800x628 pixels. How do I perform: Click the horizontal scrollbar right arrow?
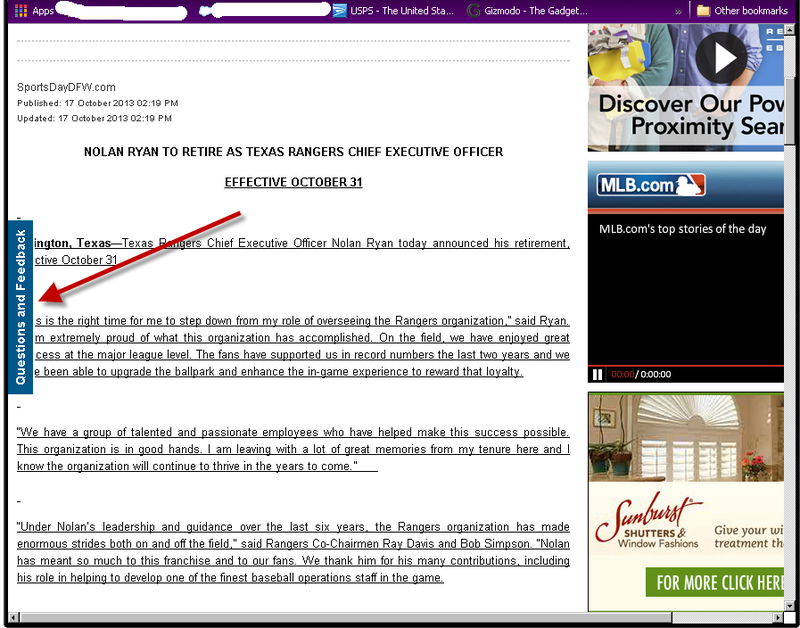pos(779,617)
